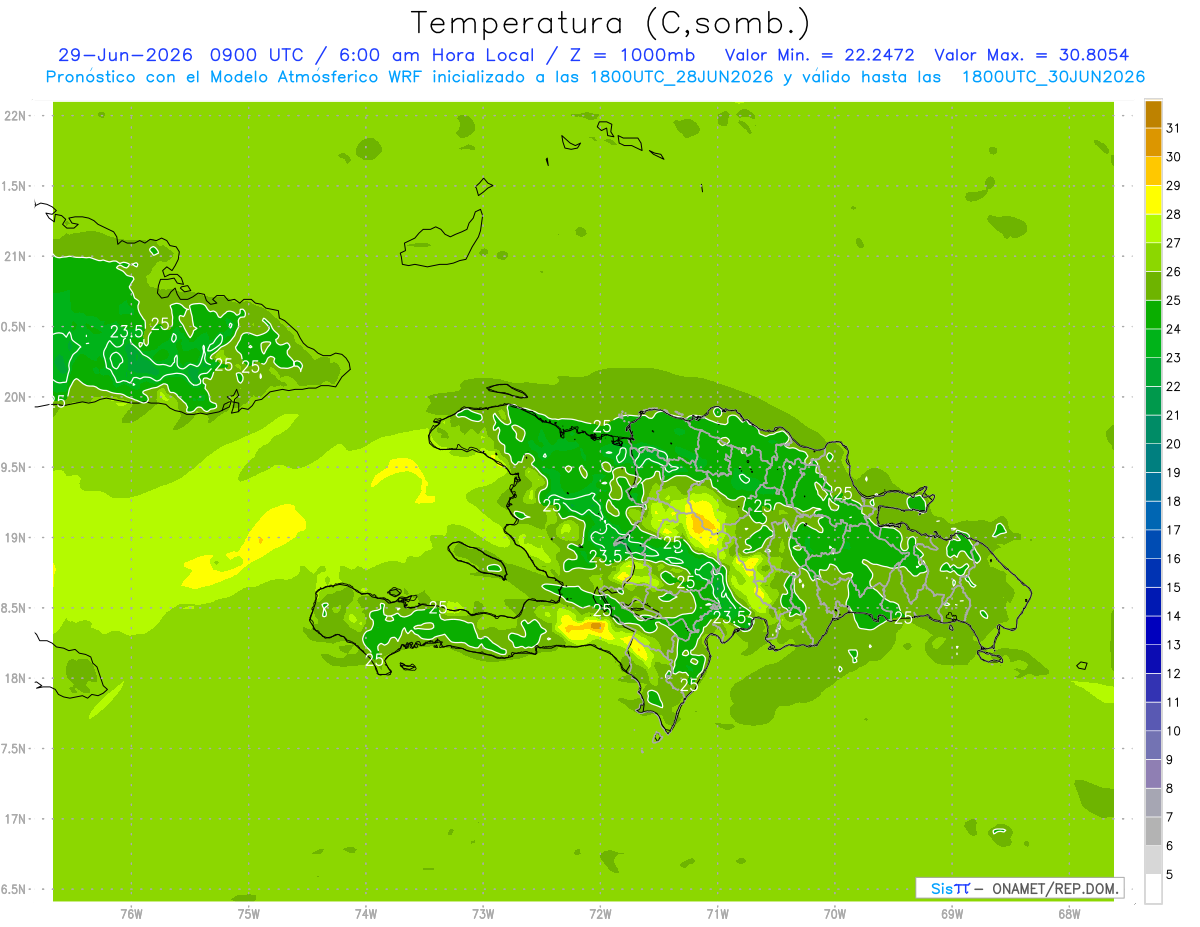The width and height of the screenshot is (1200, 927).
Task: Click the 70W longitude axis label
Action: click(835, 914)
